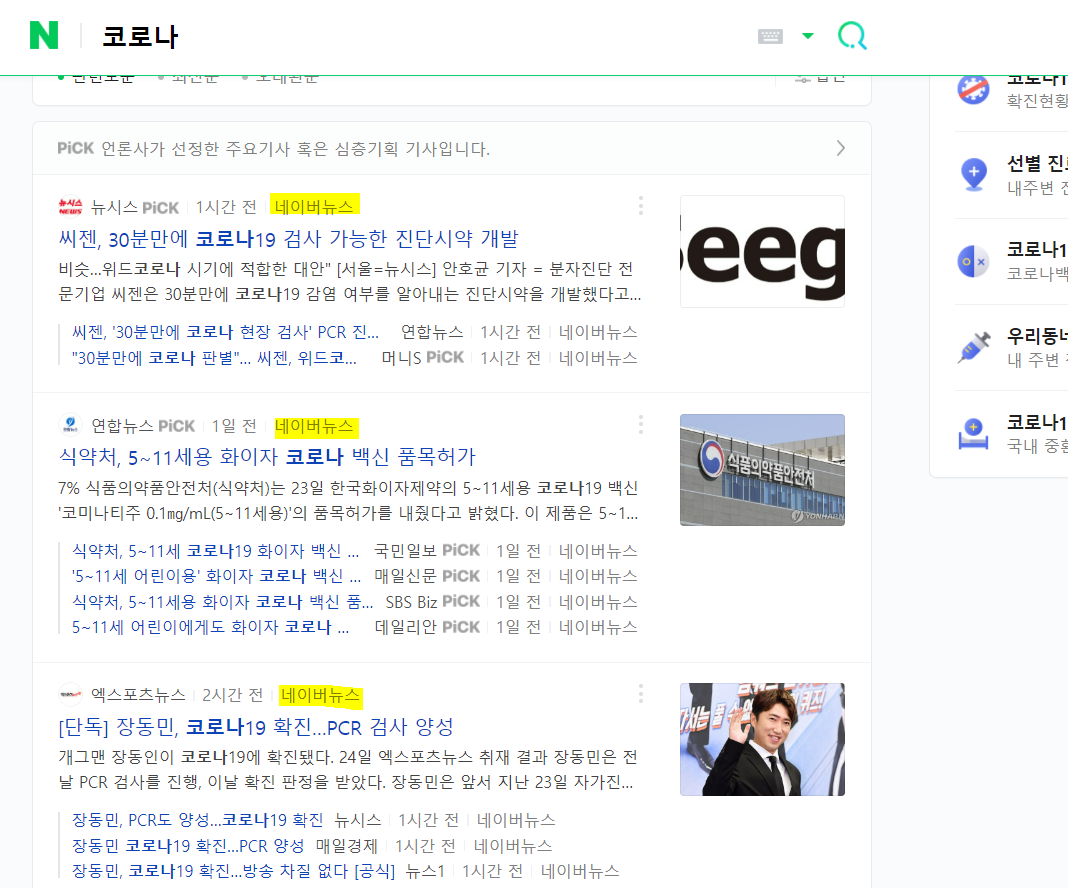Click the green Naver N logo
1068x888 pixels.
44,35
